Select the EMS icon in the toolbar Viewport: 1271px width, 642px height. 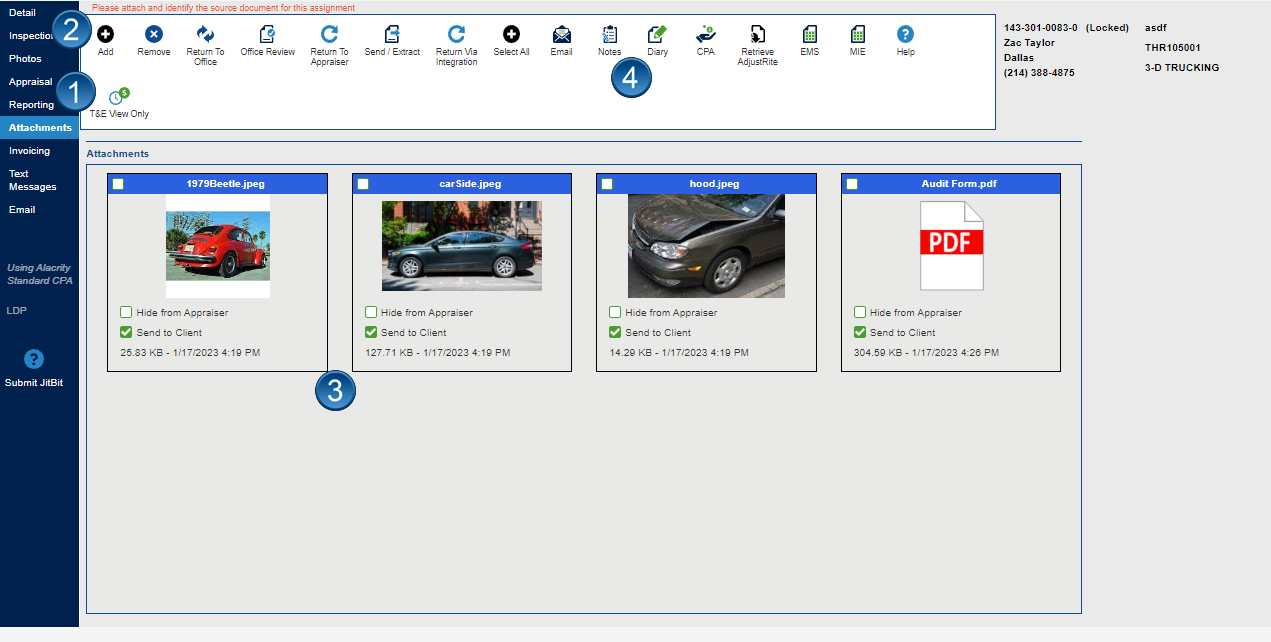point(809,33)
